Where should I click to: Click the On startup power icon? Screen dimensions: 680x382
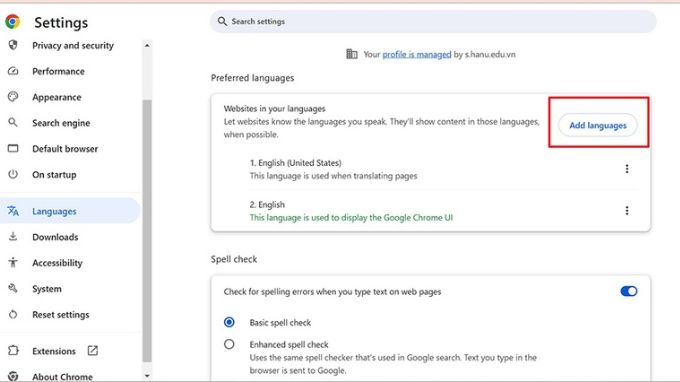tap(13, 174)
